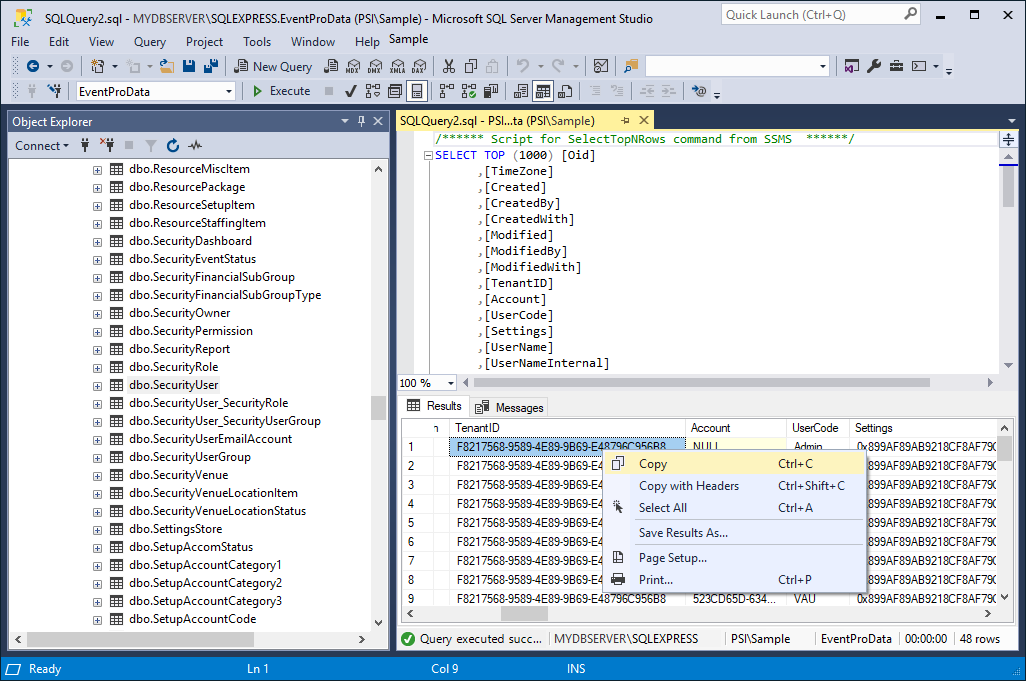1026x681 pixels.
Task: Click the XMLA query icon
Action: 397,66
